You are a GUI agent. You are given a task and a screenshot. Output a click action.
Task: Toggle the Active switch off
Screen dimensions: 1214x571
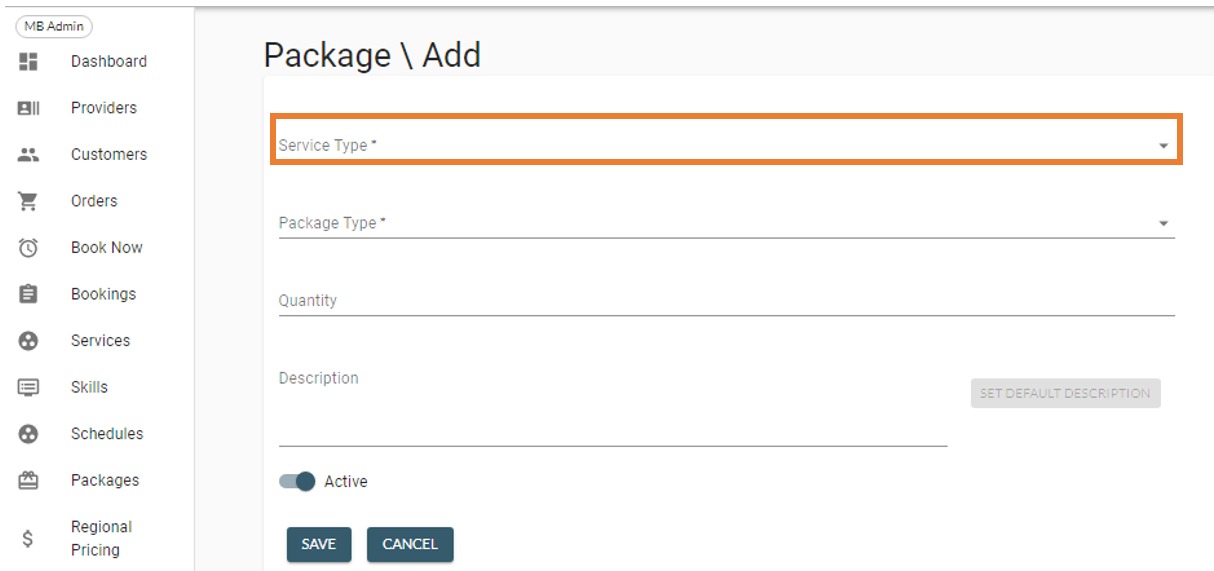pos(298,482)
